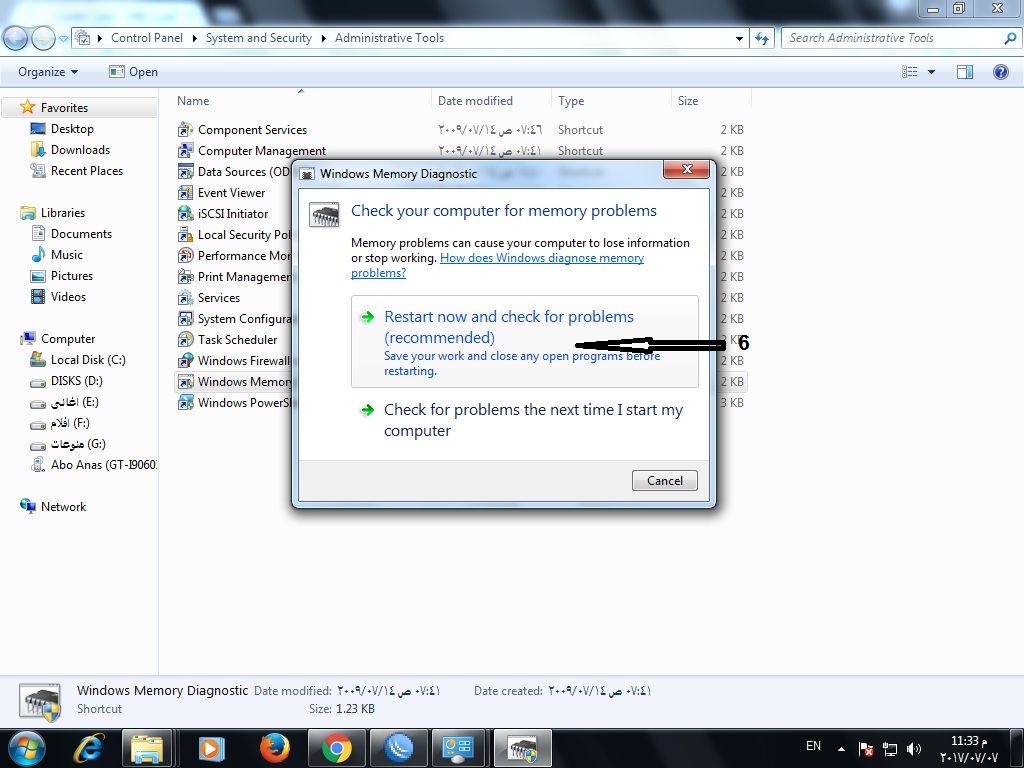Click the Open toolbar button
The width and height of the screenshot is (1024, 768).
pyautogui.click(x=134, y=72)
